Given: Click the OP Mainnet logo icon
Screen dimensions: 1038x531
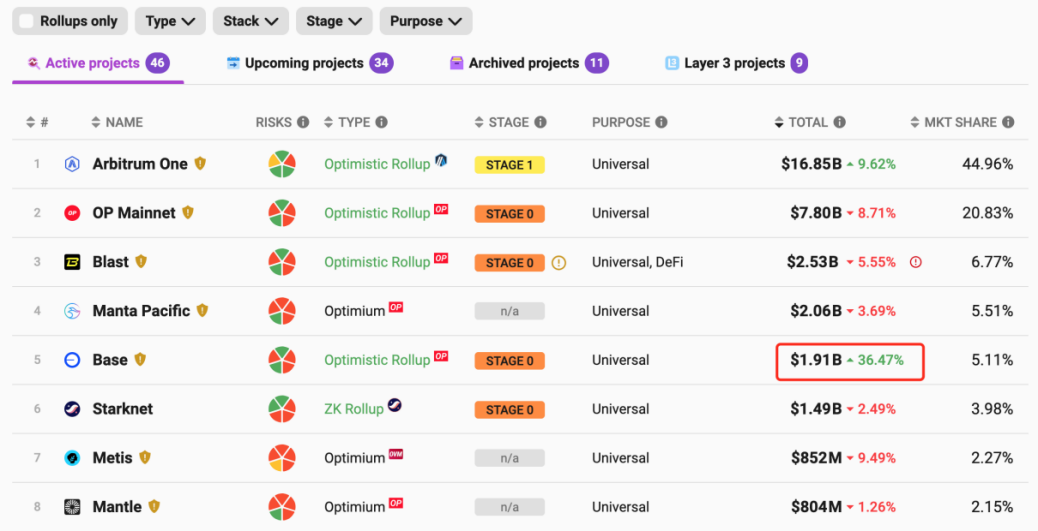Looking at the screenshot, I should click(72, 213).
